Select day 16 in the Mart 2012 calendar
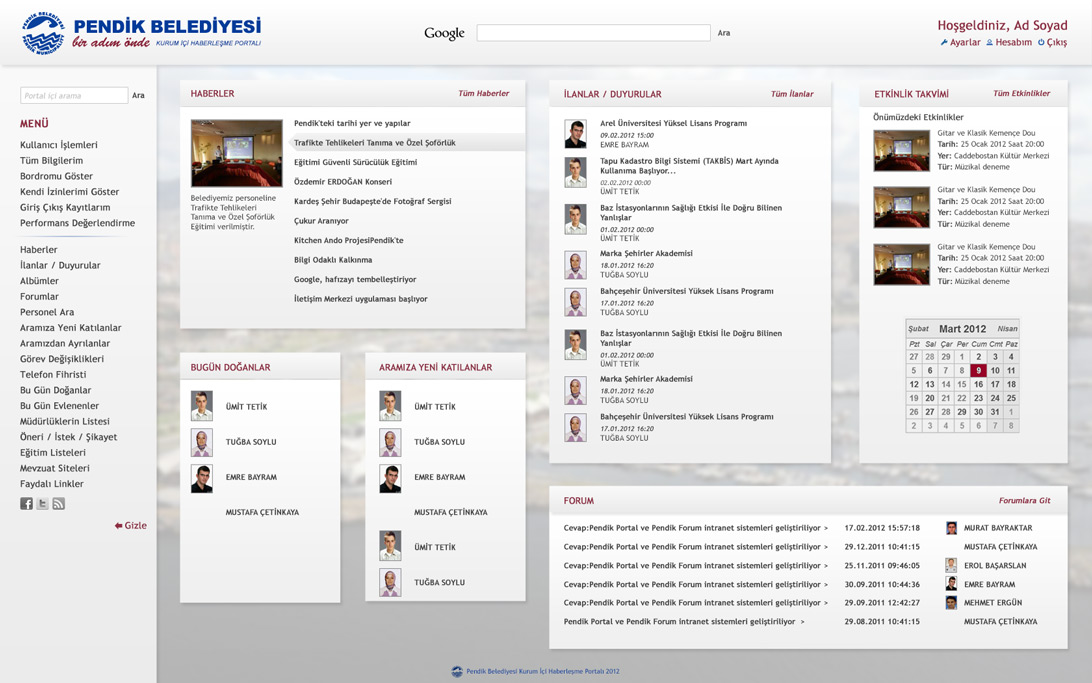The image size is (1092, 683). (978, 384)
